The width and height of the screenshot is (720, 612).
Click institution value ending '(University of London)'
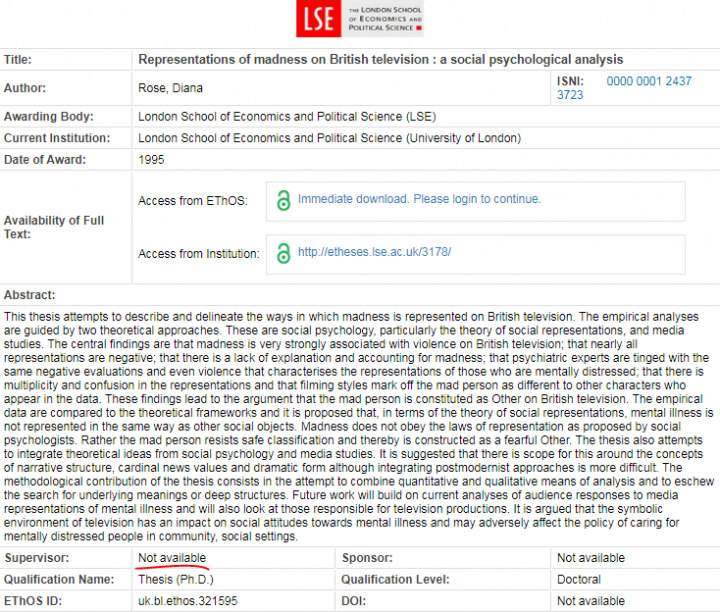pyautogui.click(x=330, y=138)
